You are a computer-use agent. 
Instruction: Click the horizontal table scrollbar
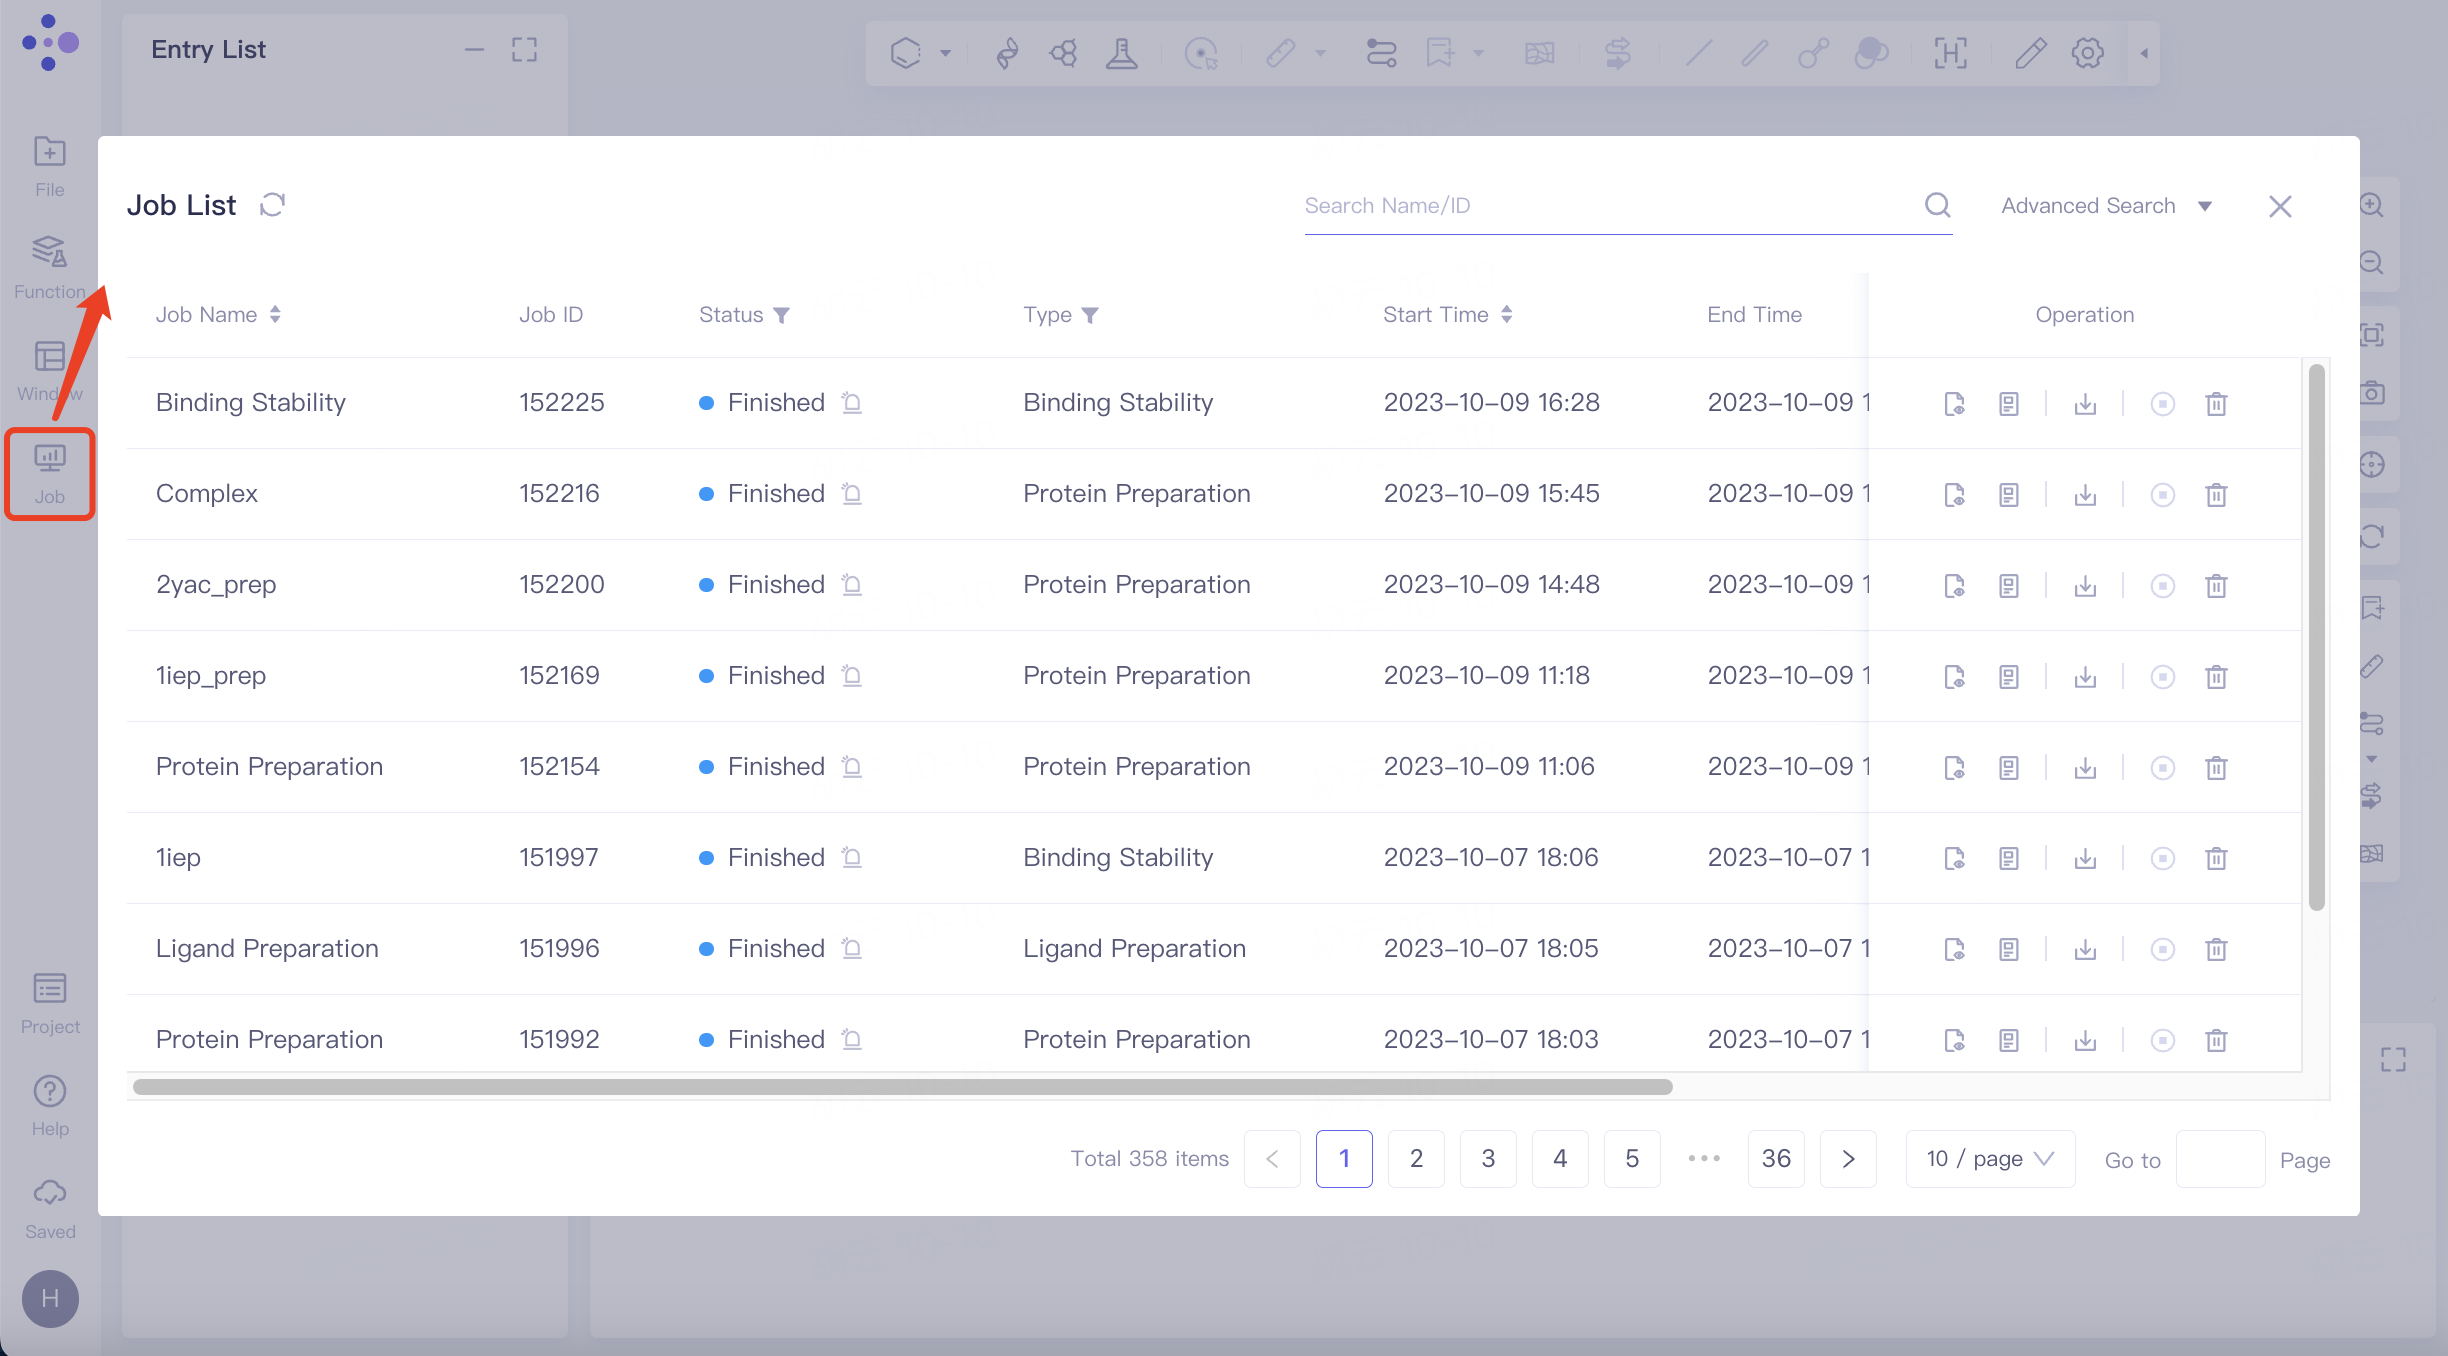[x=900, y=1087]
